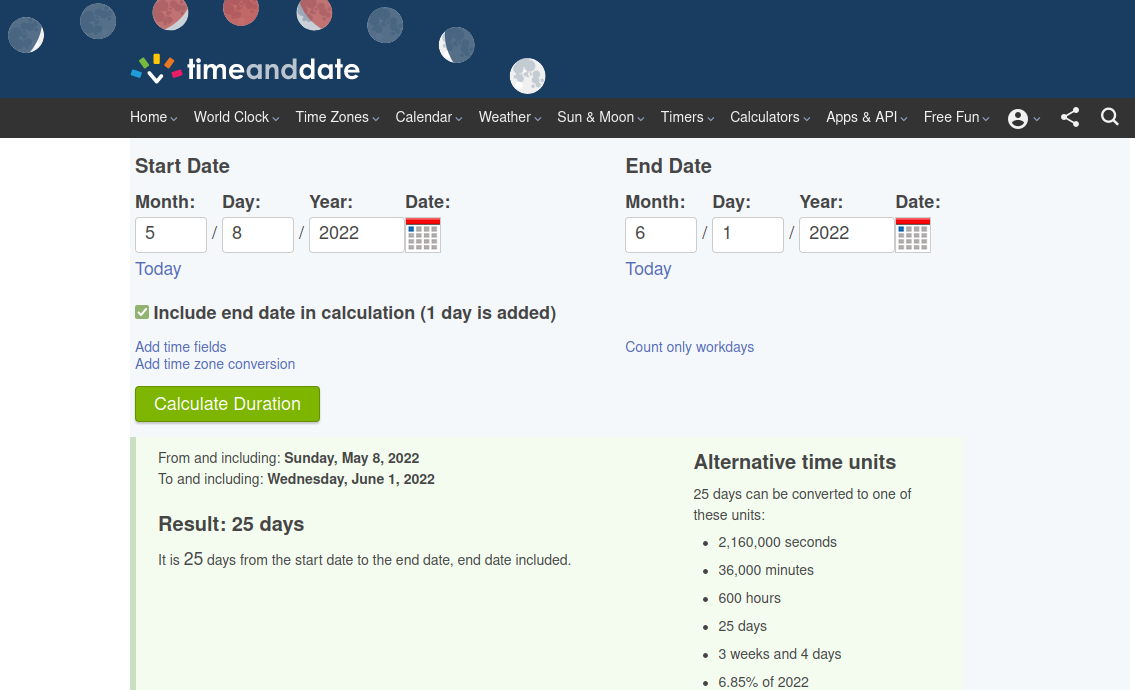
Task: Focus the Start Date Day field
Action: tap(258, 235)
